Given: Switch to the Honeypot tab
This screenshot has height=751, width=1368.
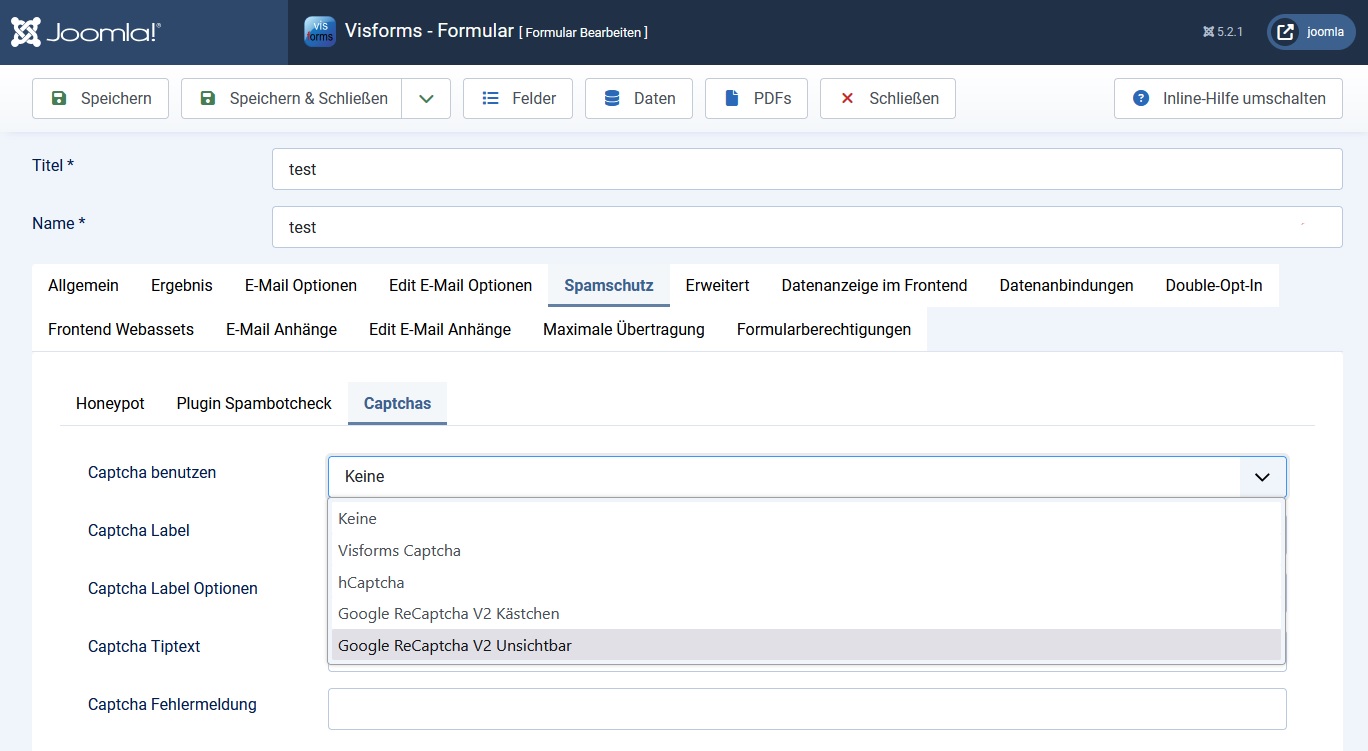Looking at the screenshot, I should (110, 403).
